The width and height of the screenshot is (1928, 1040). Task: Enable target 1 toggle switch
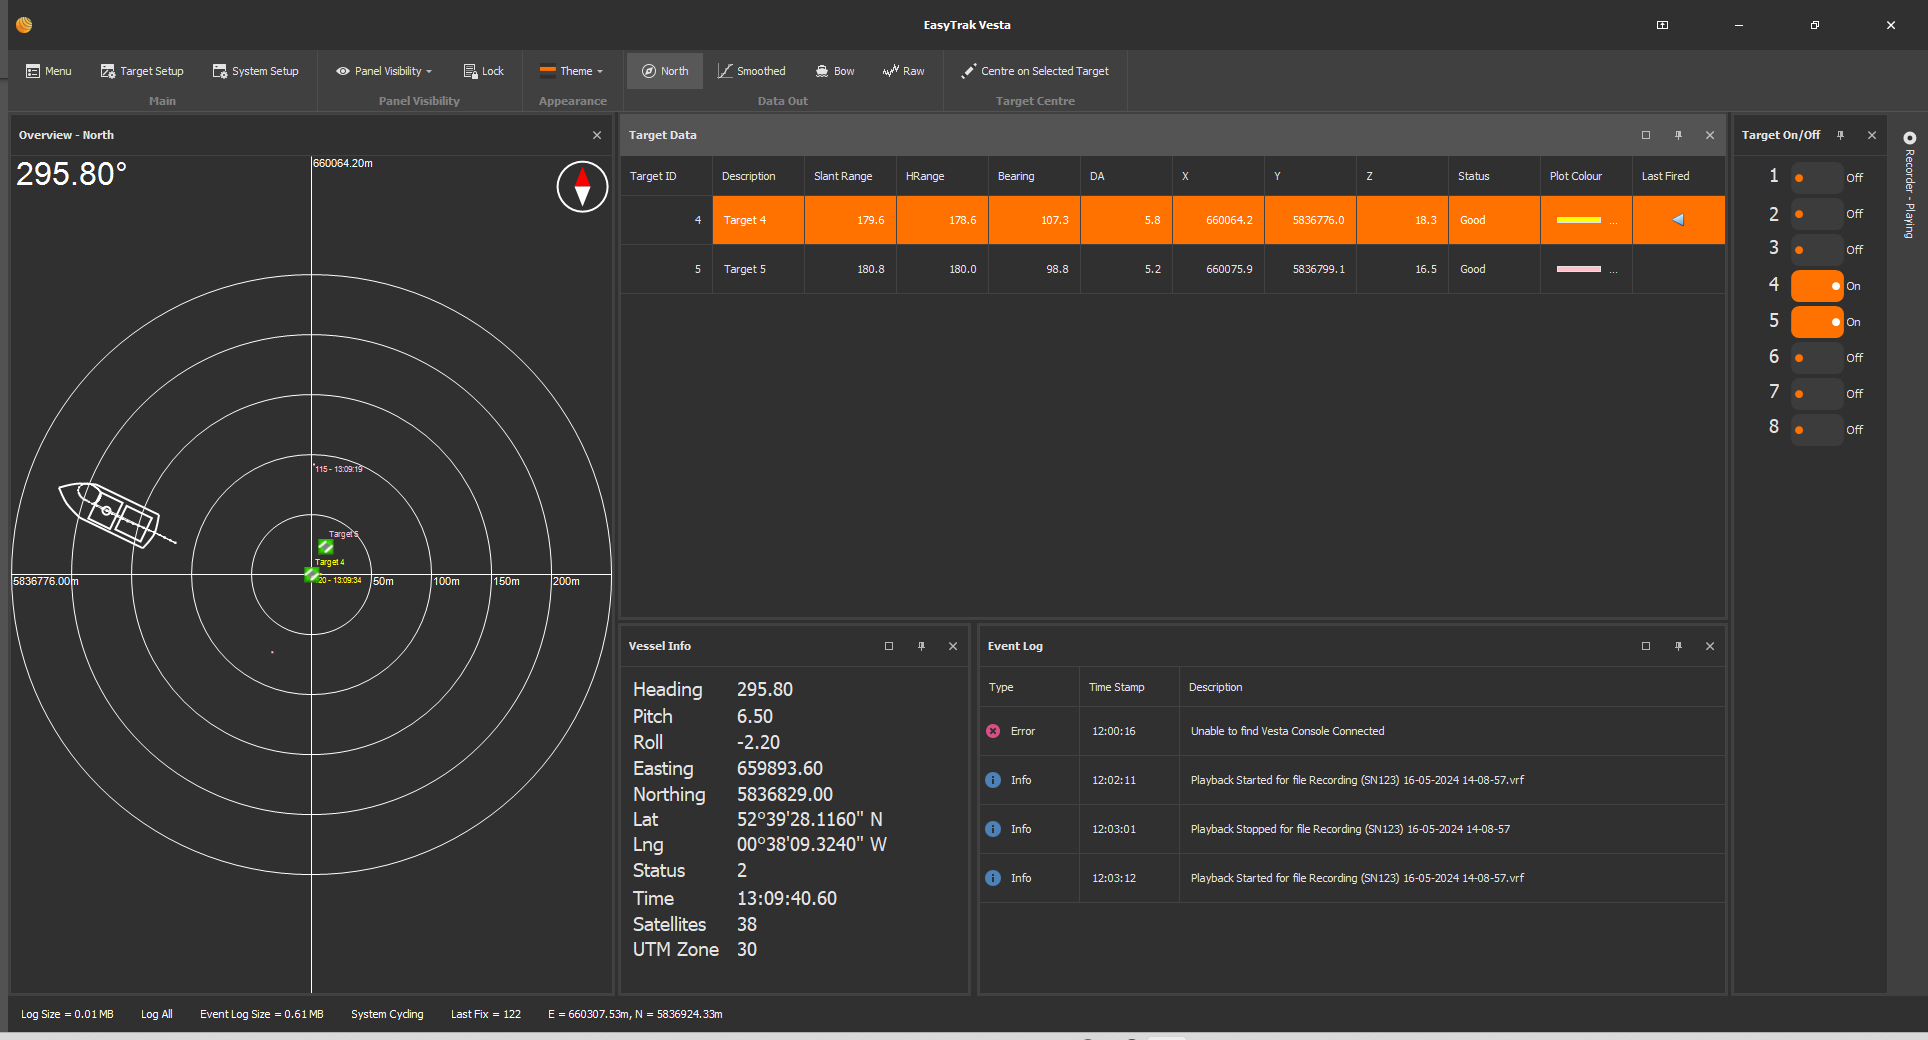1816,178
